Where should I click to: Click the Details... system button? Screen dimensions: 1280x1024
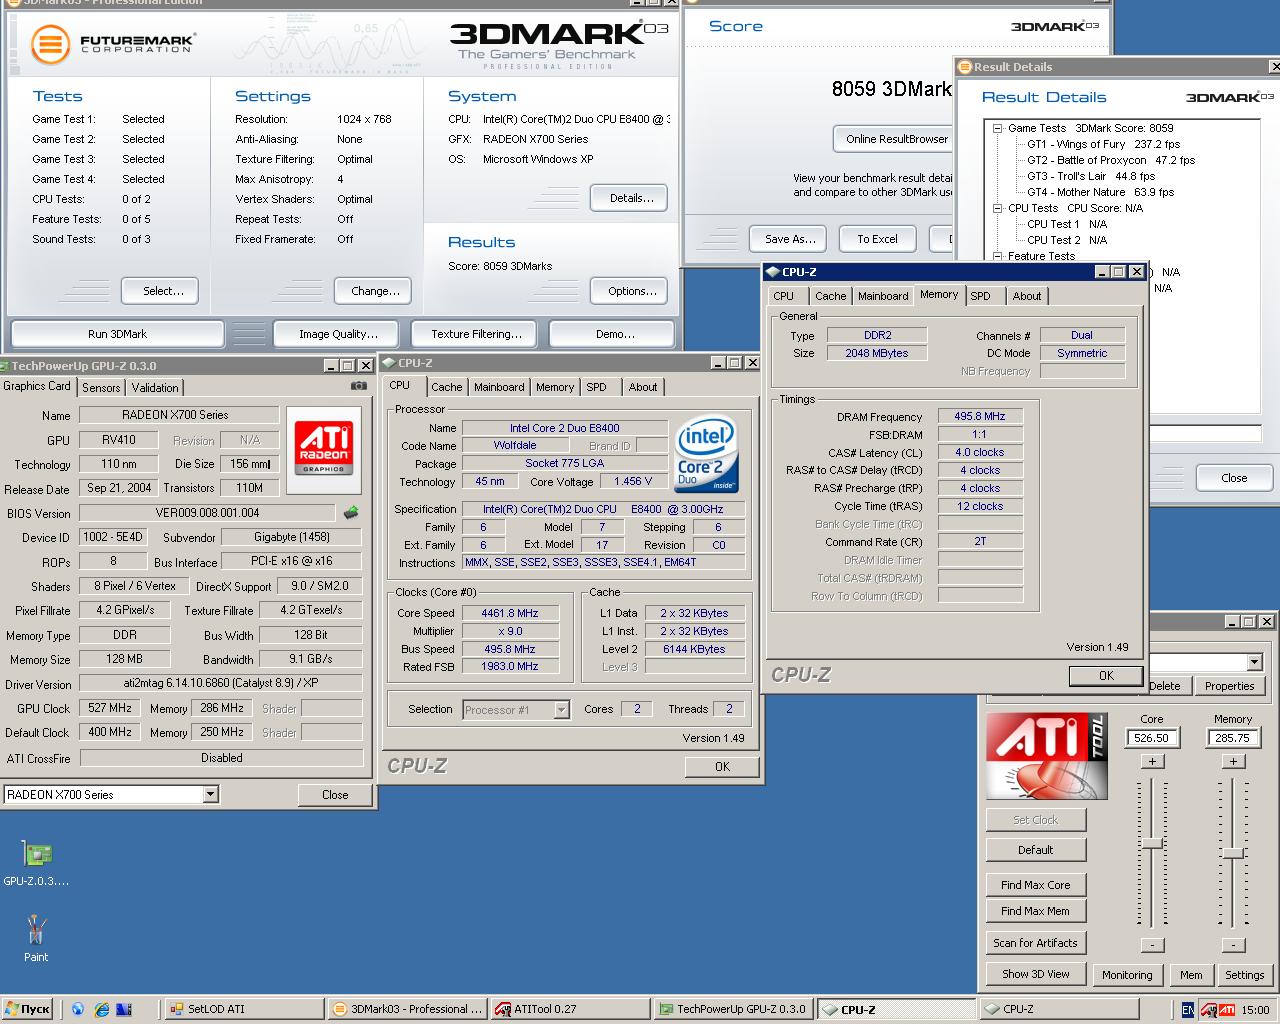[x=631, y=198]
